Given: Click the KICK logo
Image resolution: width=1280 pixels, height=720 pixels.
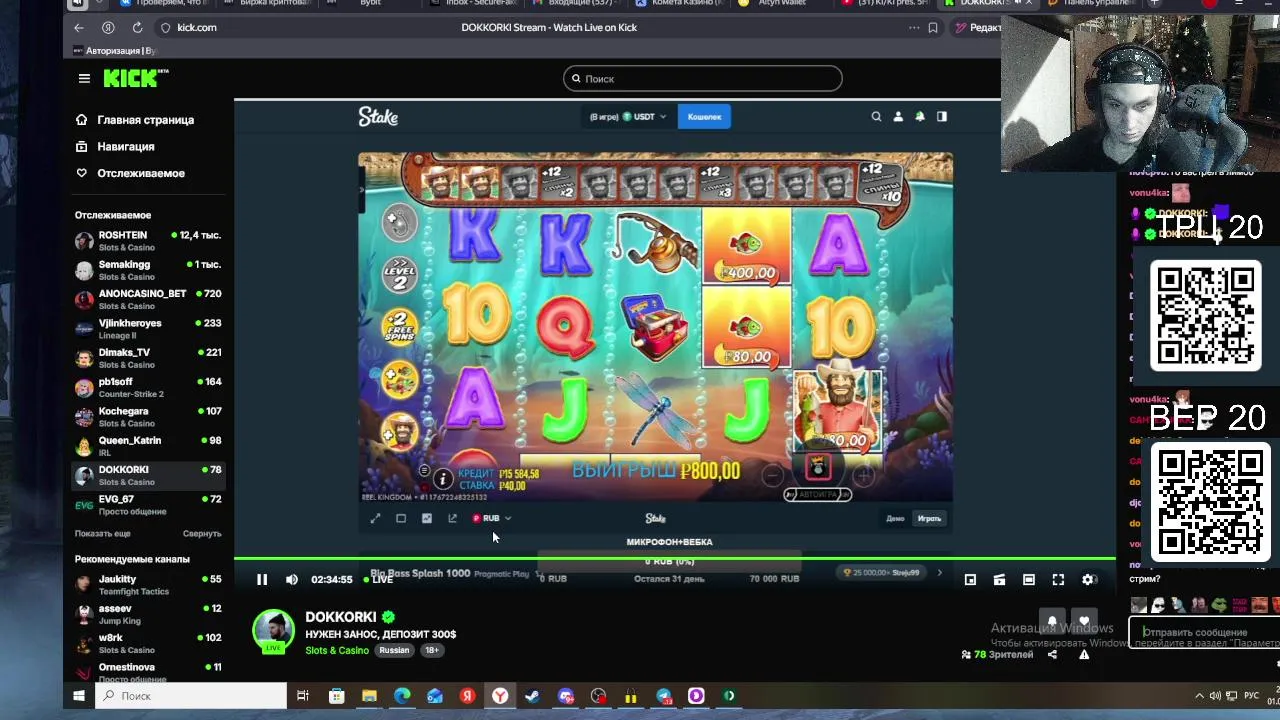Looking at the screenshot, I should coord(136,78).
